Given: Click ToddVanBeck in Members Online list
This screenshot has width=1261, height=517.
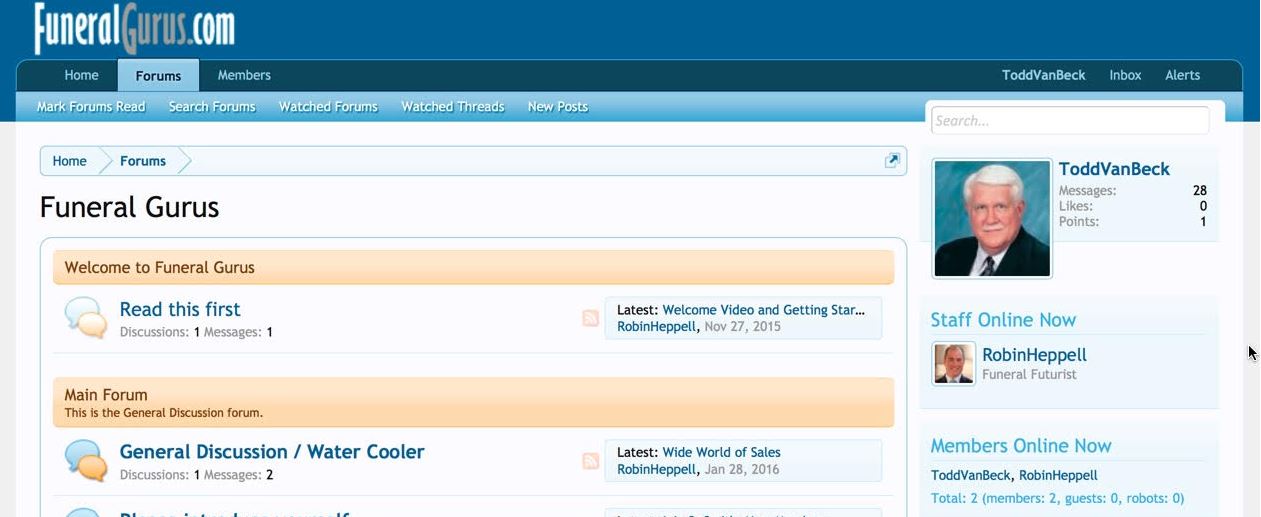Looking at the screenshot, I should [971, 475].
